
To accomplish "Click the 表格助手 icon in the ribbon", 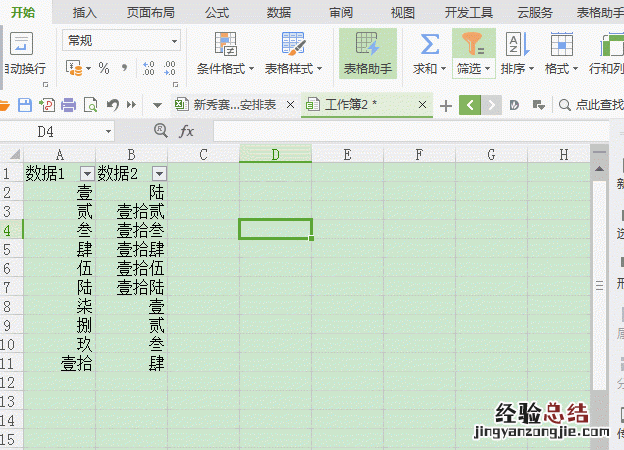I will pyautogui.click(x=367, y=45).
